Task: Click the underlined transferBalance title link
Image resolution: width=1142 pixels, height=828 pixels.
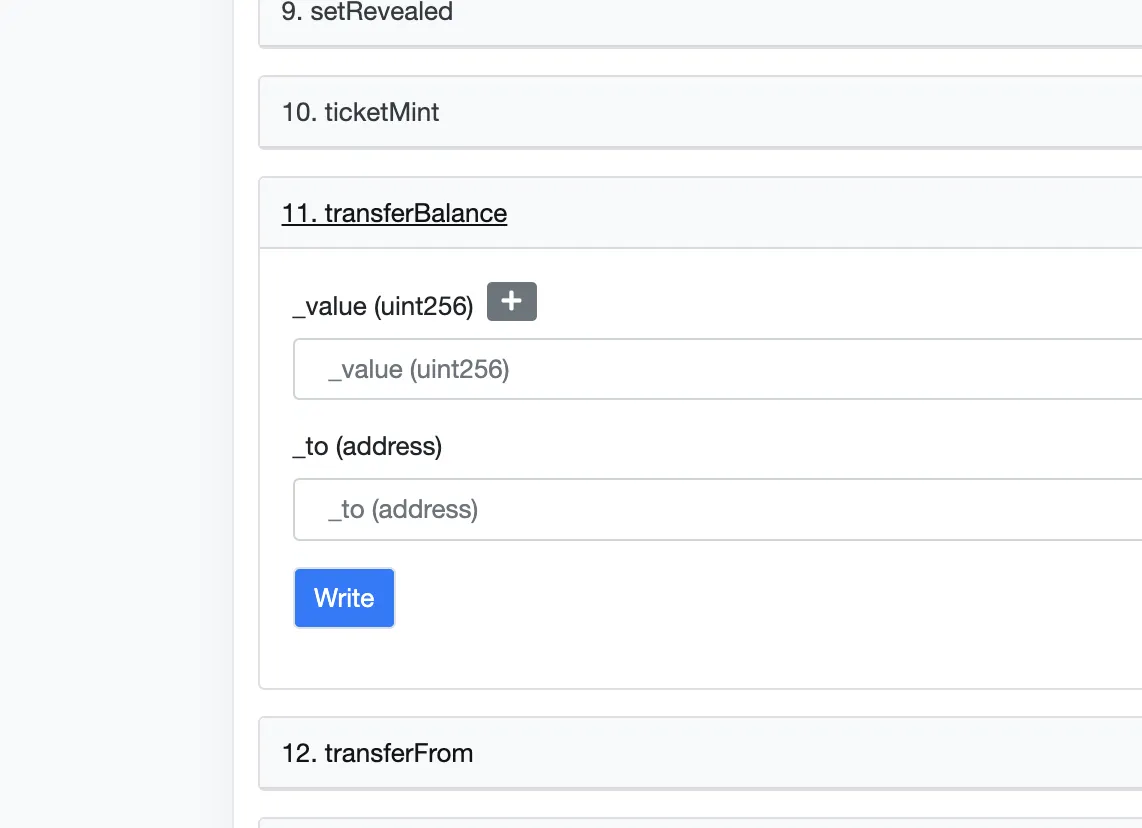Action: (394, 213)
